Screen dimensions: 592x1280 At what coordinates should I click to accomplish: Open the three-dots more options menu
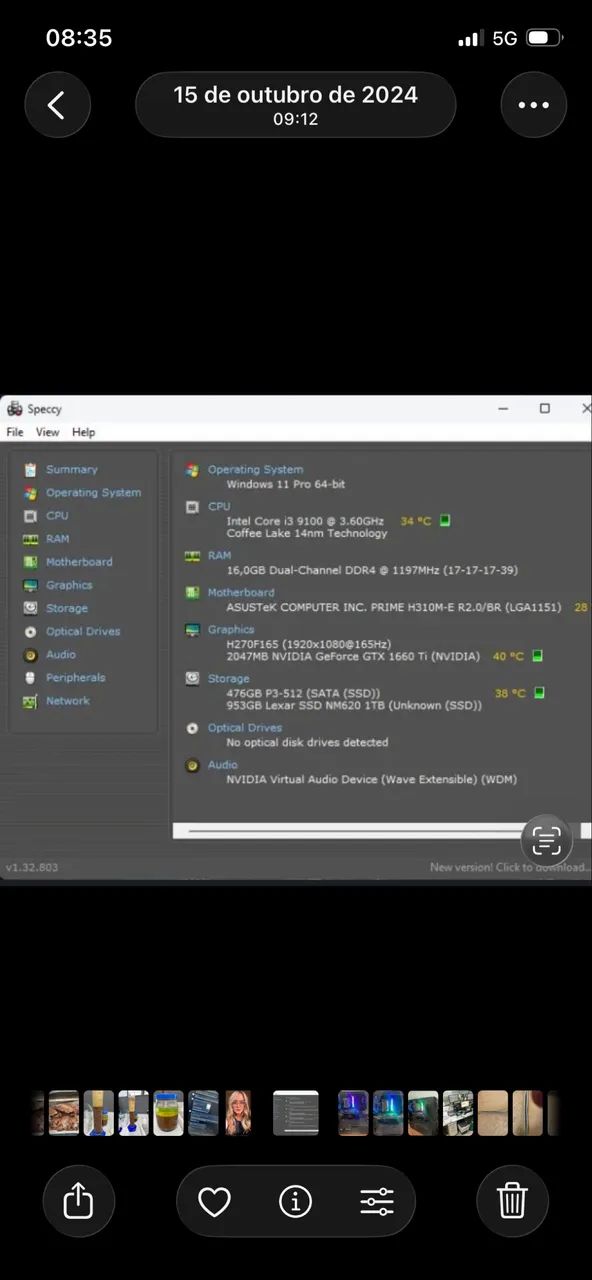click(533, 105)
